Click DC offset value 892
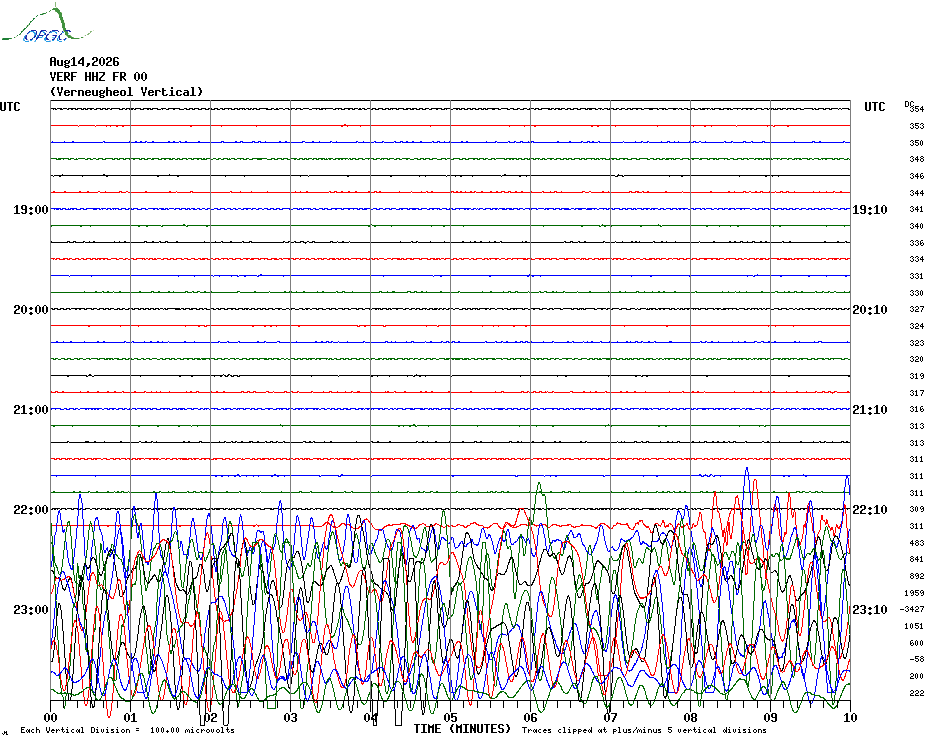This screenshot has height=744, width=930. (917, 576)
